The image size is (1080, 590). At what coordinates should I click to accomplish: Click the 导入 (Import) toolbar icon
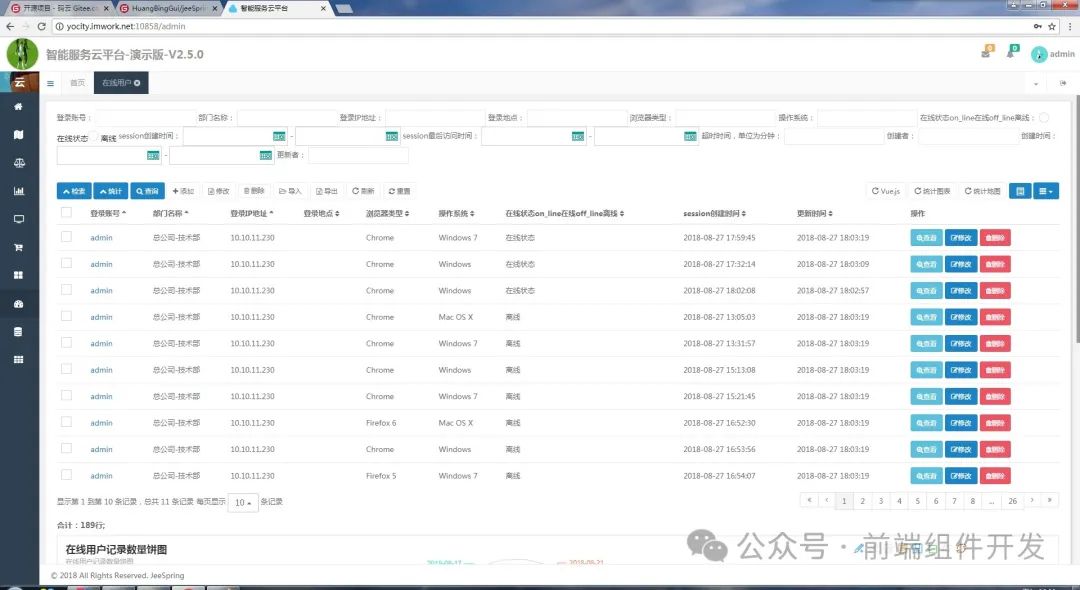point(290,190)
